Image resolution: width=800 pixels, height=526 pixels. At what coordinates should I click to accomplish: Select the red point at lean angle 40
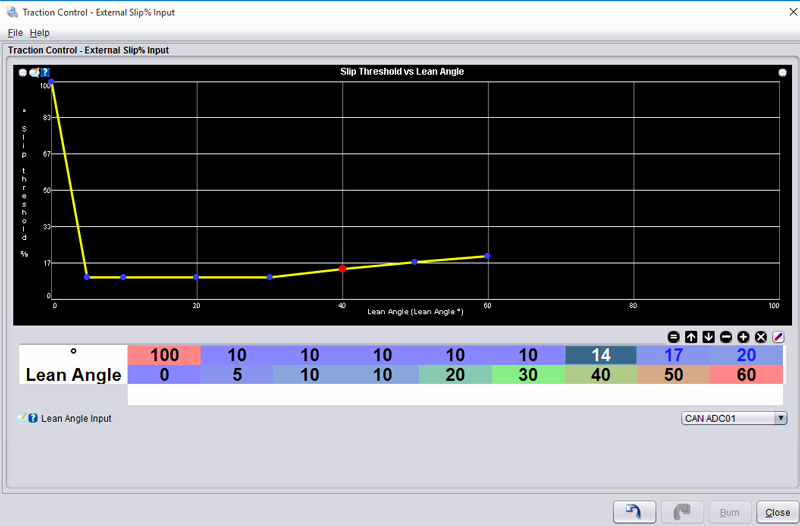(342, 269)
